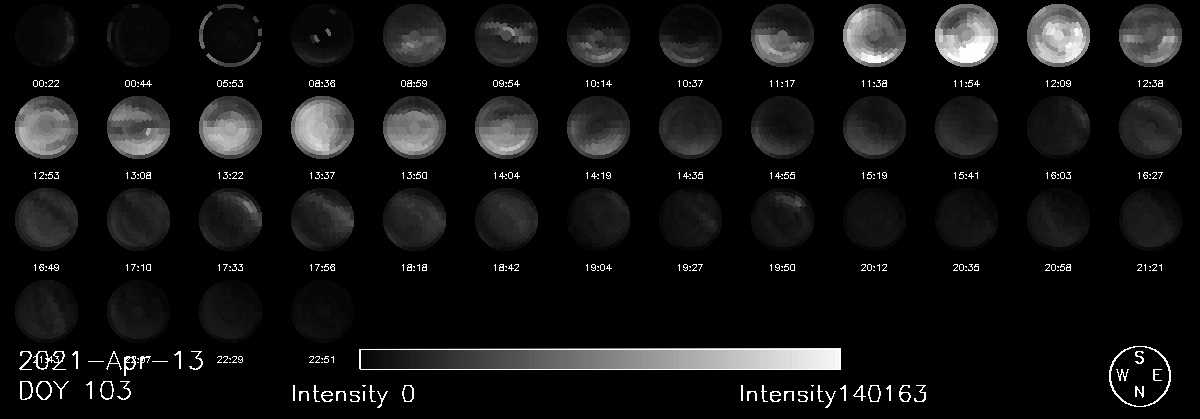
Task: Click the Intensity 0 minimum label
Action: (352, 394)
